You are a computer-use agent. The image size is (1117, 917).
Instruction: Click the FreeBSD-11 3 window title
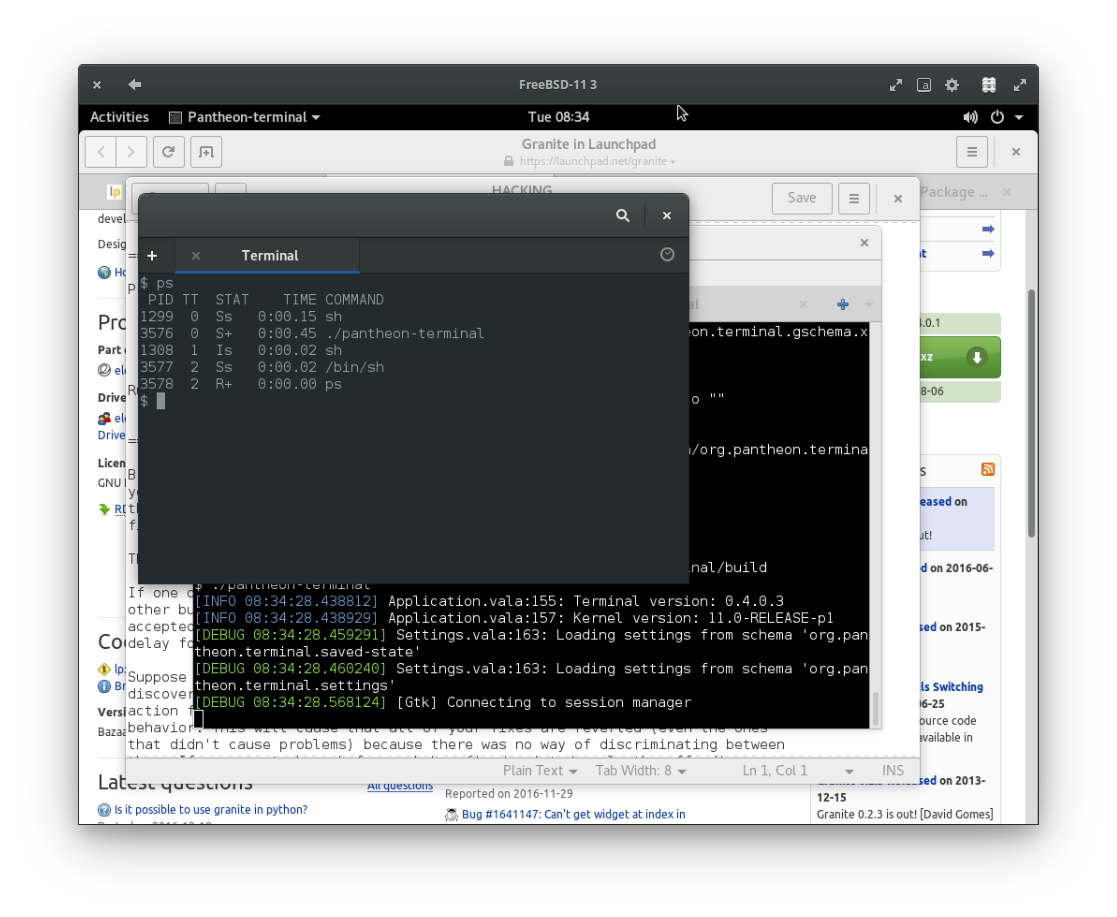558,85
